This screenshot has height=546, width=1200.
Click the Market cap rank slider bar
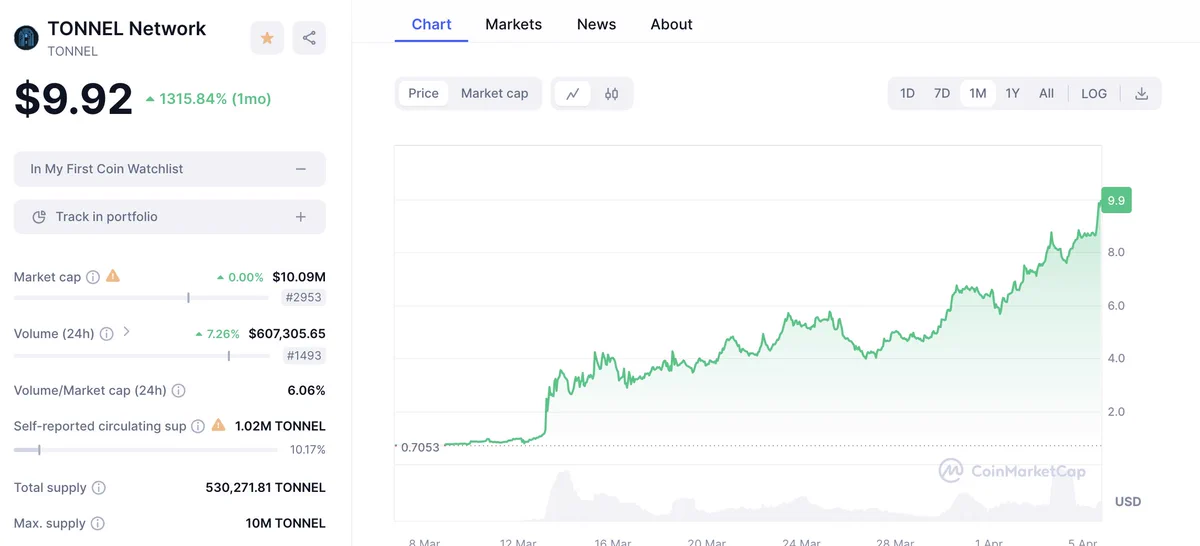click(x=141, y=297)
